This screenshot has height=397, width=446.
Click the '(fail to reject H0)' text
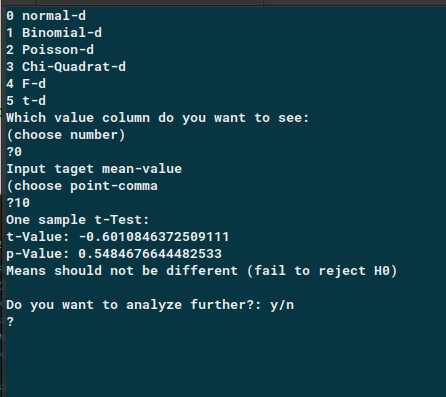322,271
